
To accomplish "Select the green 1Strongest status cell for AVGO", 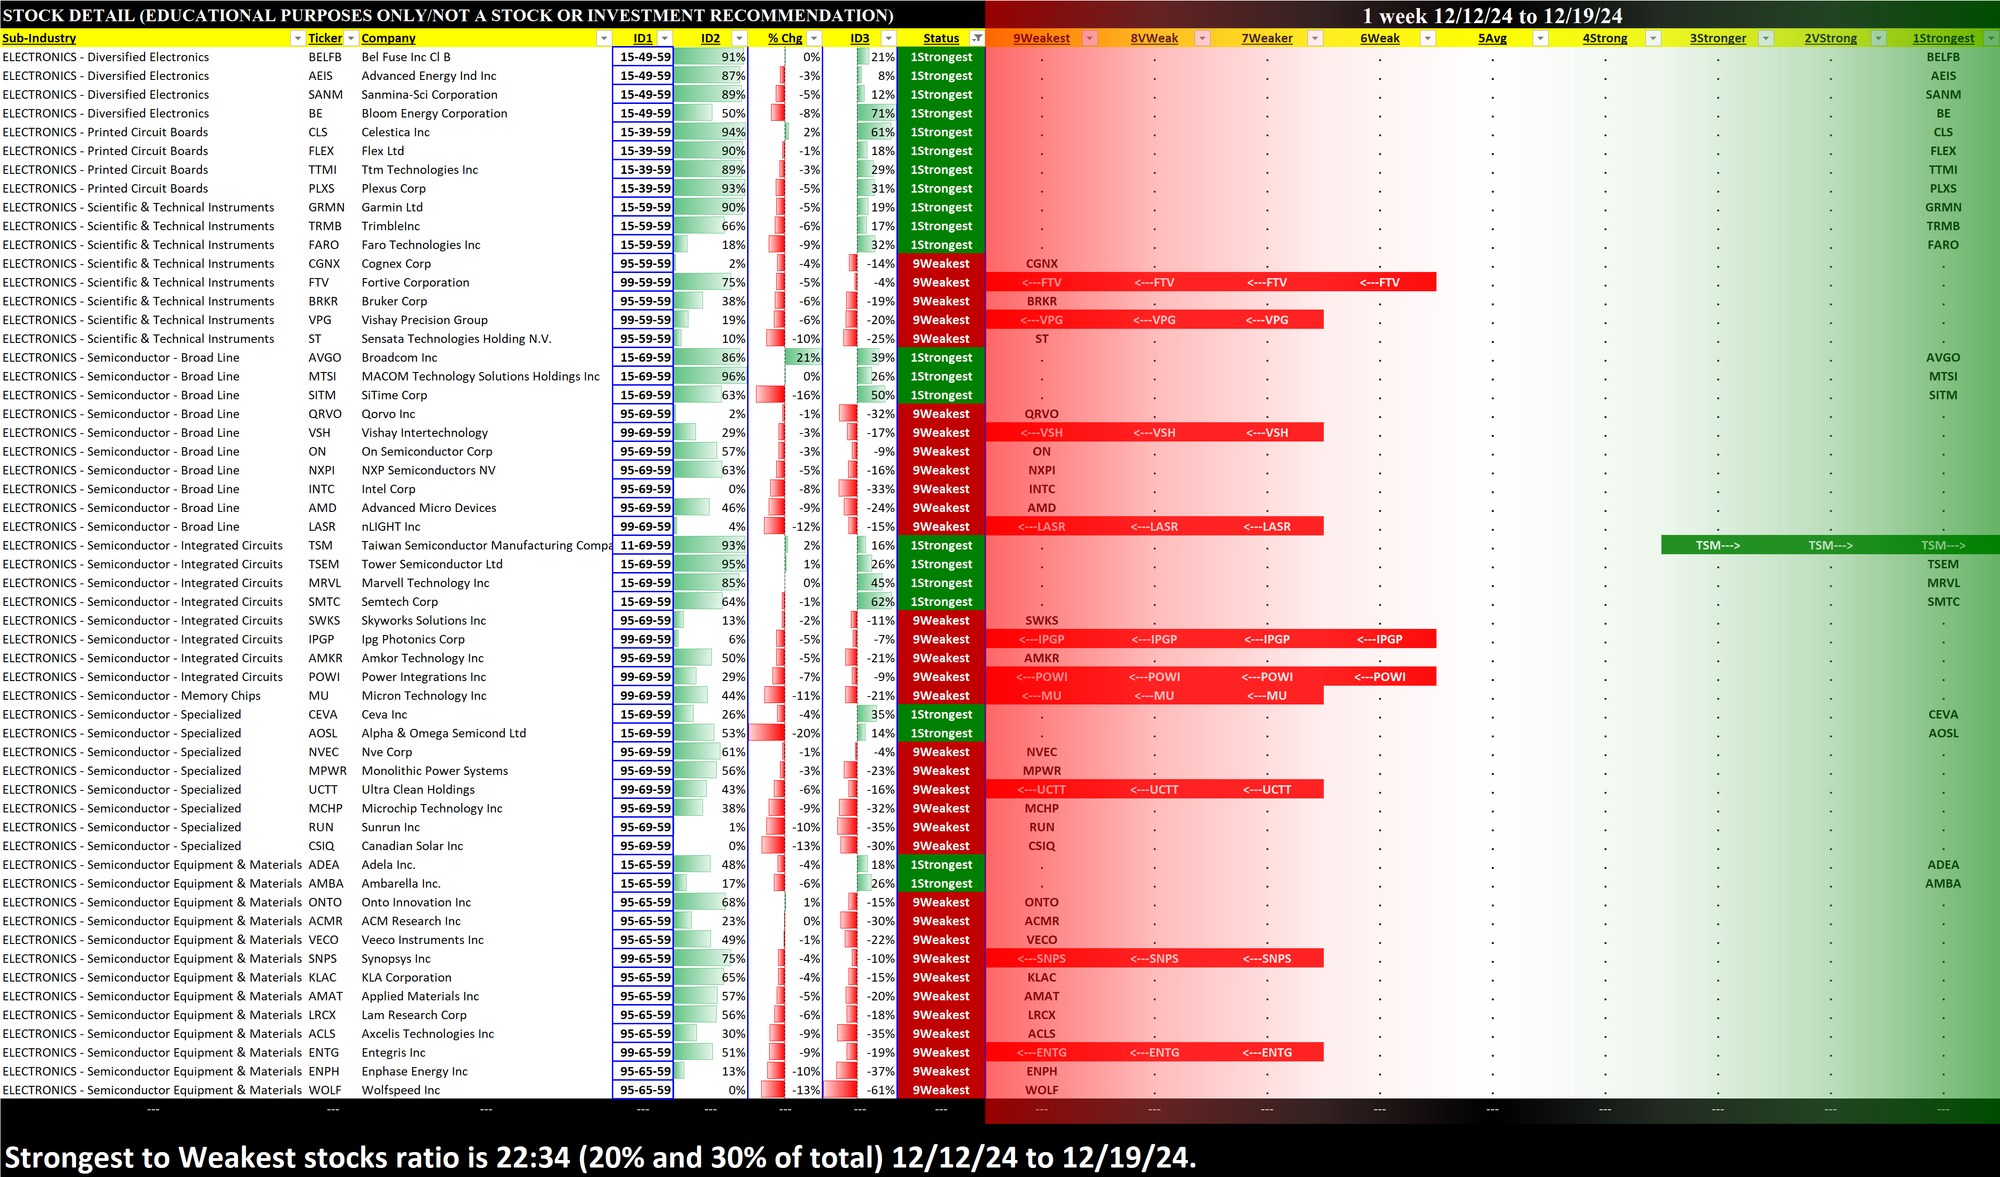I will pos(941,358).
